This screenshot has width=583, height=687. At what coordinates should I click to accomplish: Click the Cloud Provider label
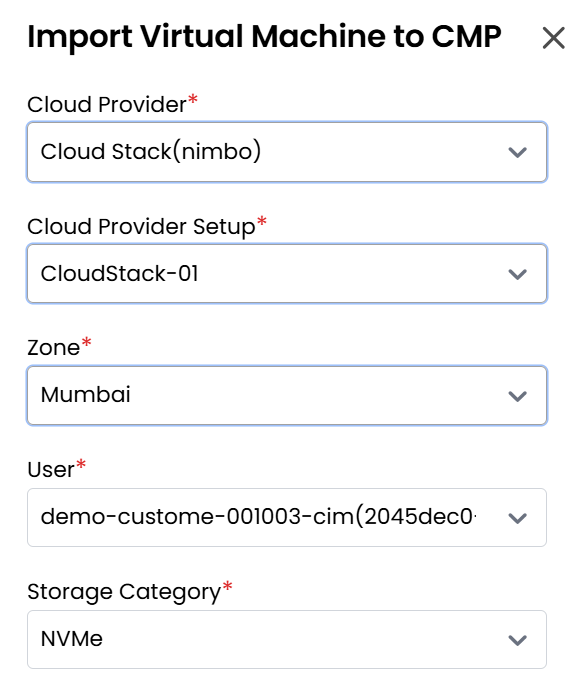(107, 104)
